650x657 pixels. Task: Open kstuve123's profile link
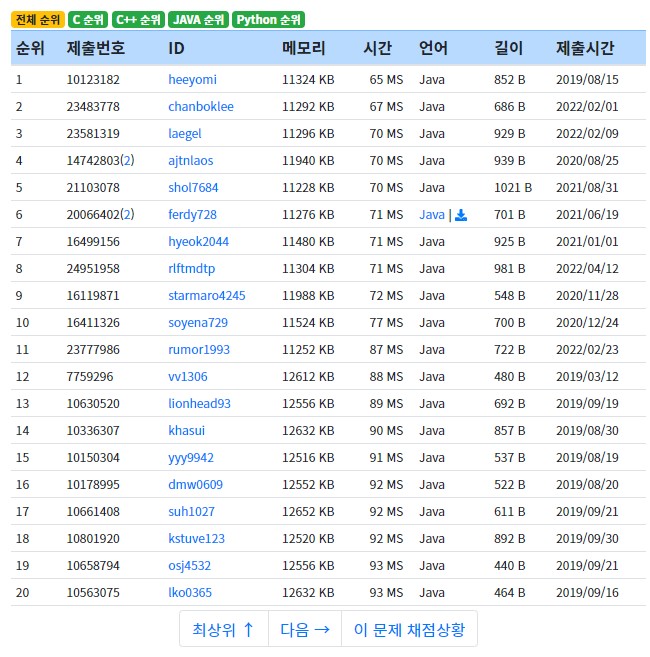[x=197, y=538]
